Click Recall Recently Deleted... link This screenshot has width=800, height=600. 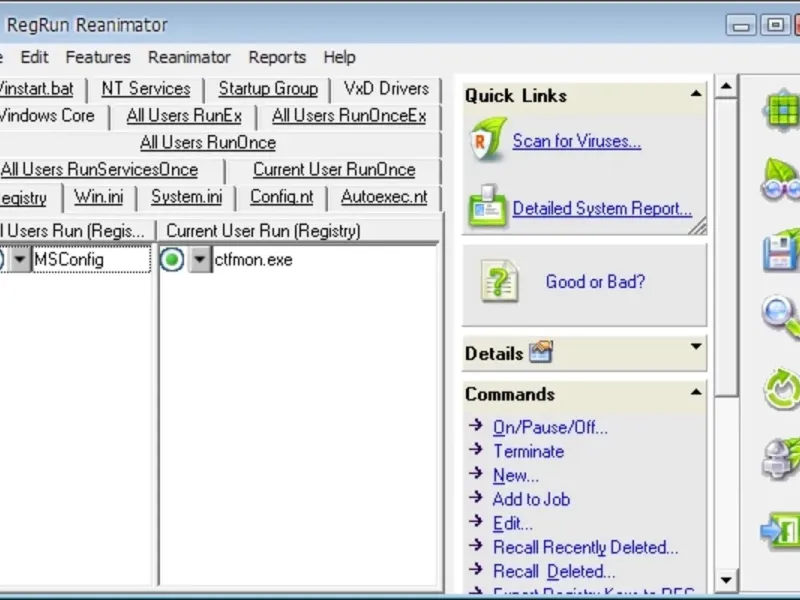(586, 547)
